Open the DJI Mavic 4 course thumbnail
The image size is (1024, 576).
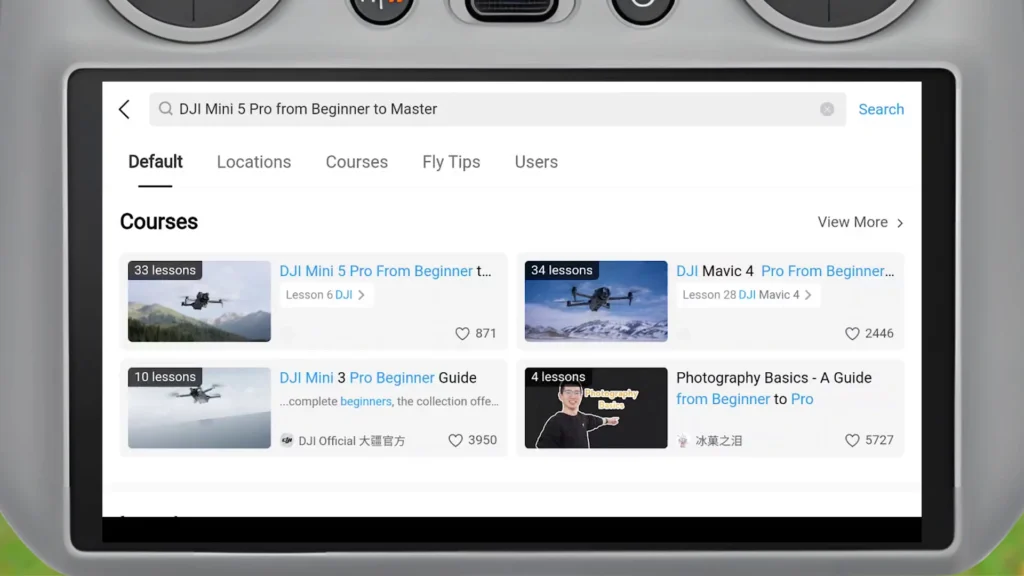595,301
